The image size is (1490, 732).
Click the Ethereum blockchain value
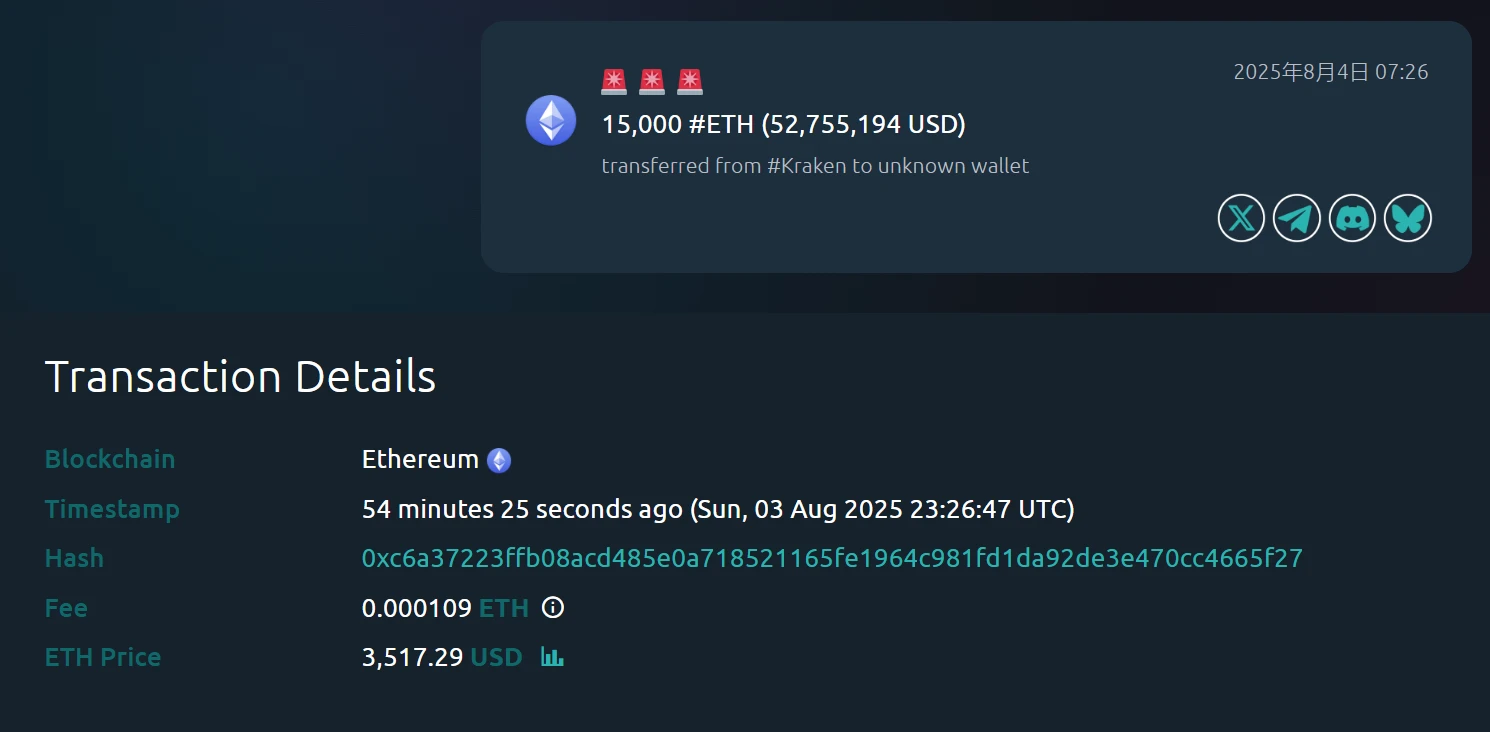coord(420,460)
